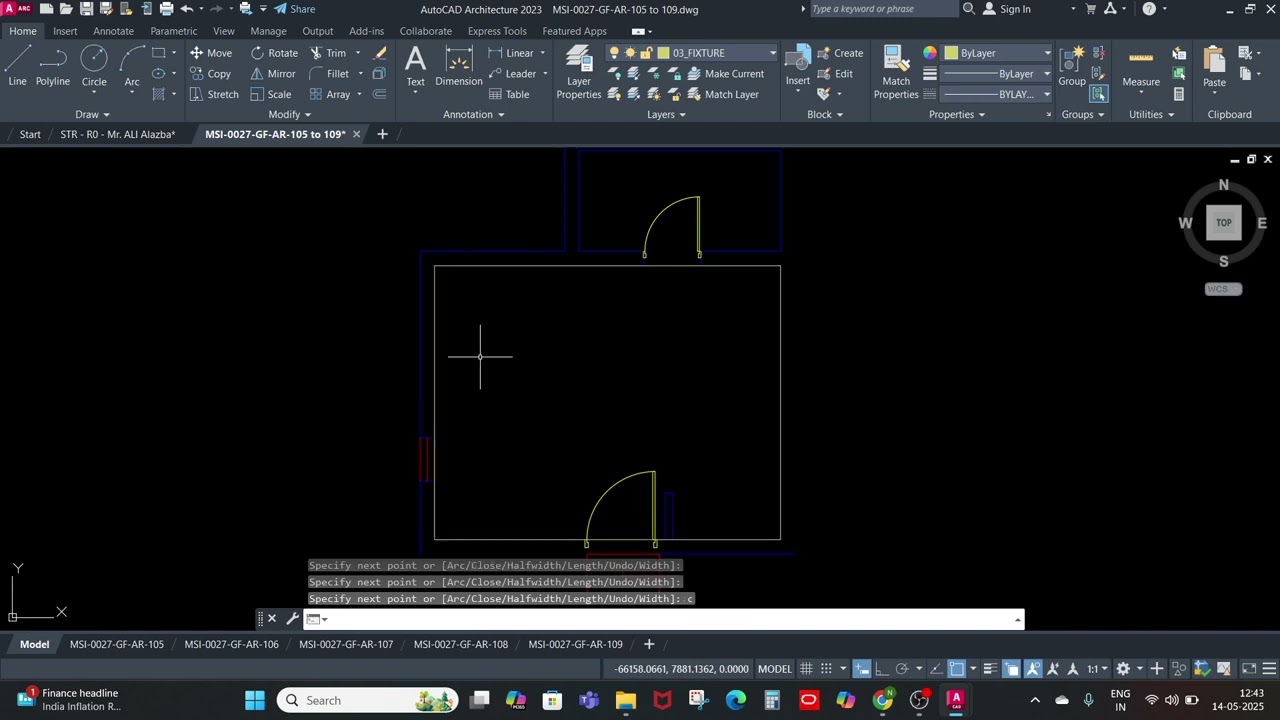
Task: Open the MSI-0027-GF-AR-106 layout tab
Action: point(231,645)
